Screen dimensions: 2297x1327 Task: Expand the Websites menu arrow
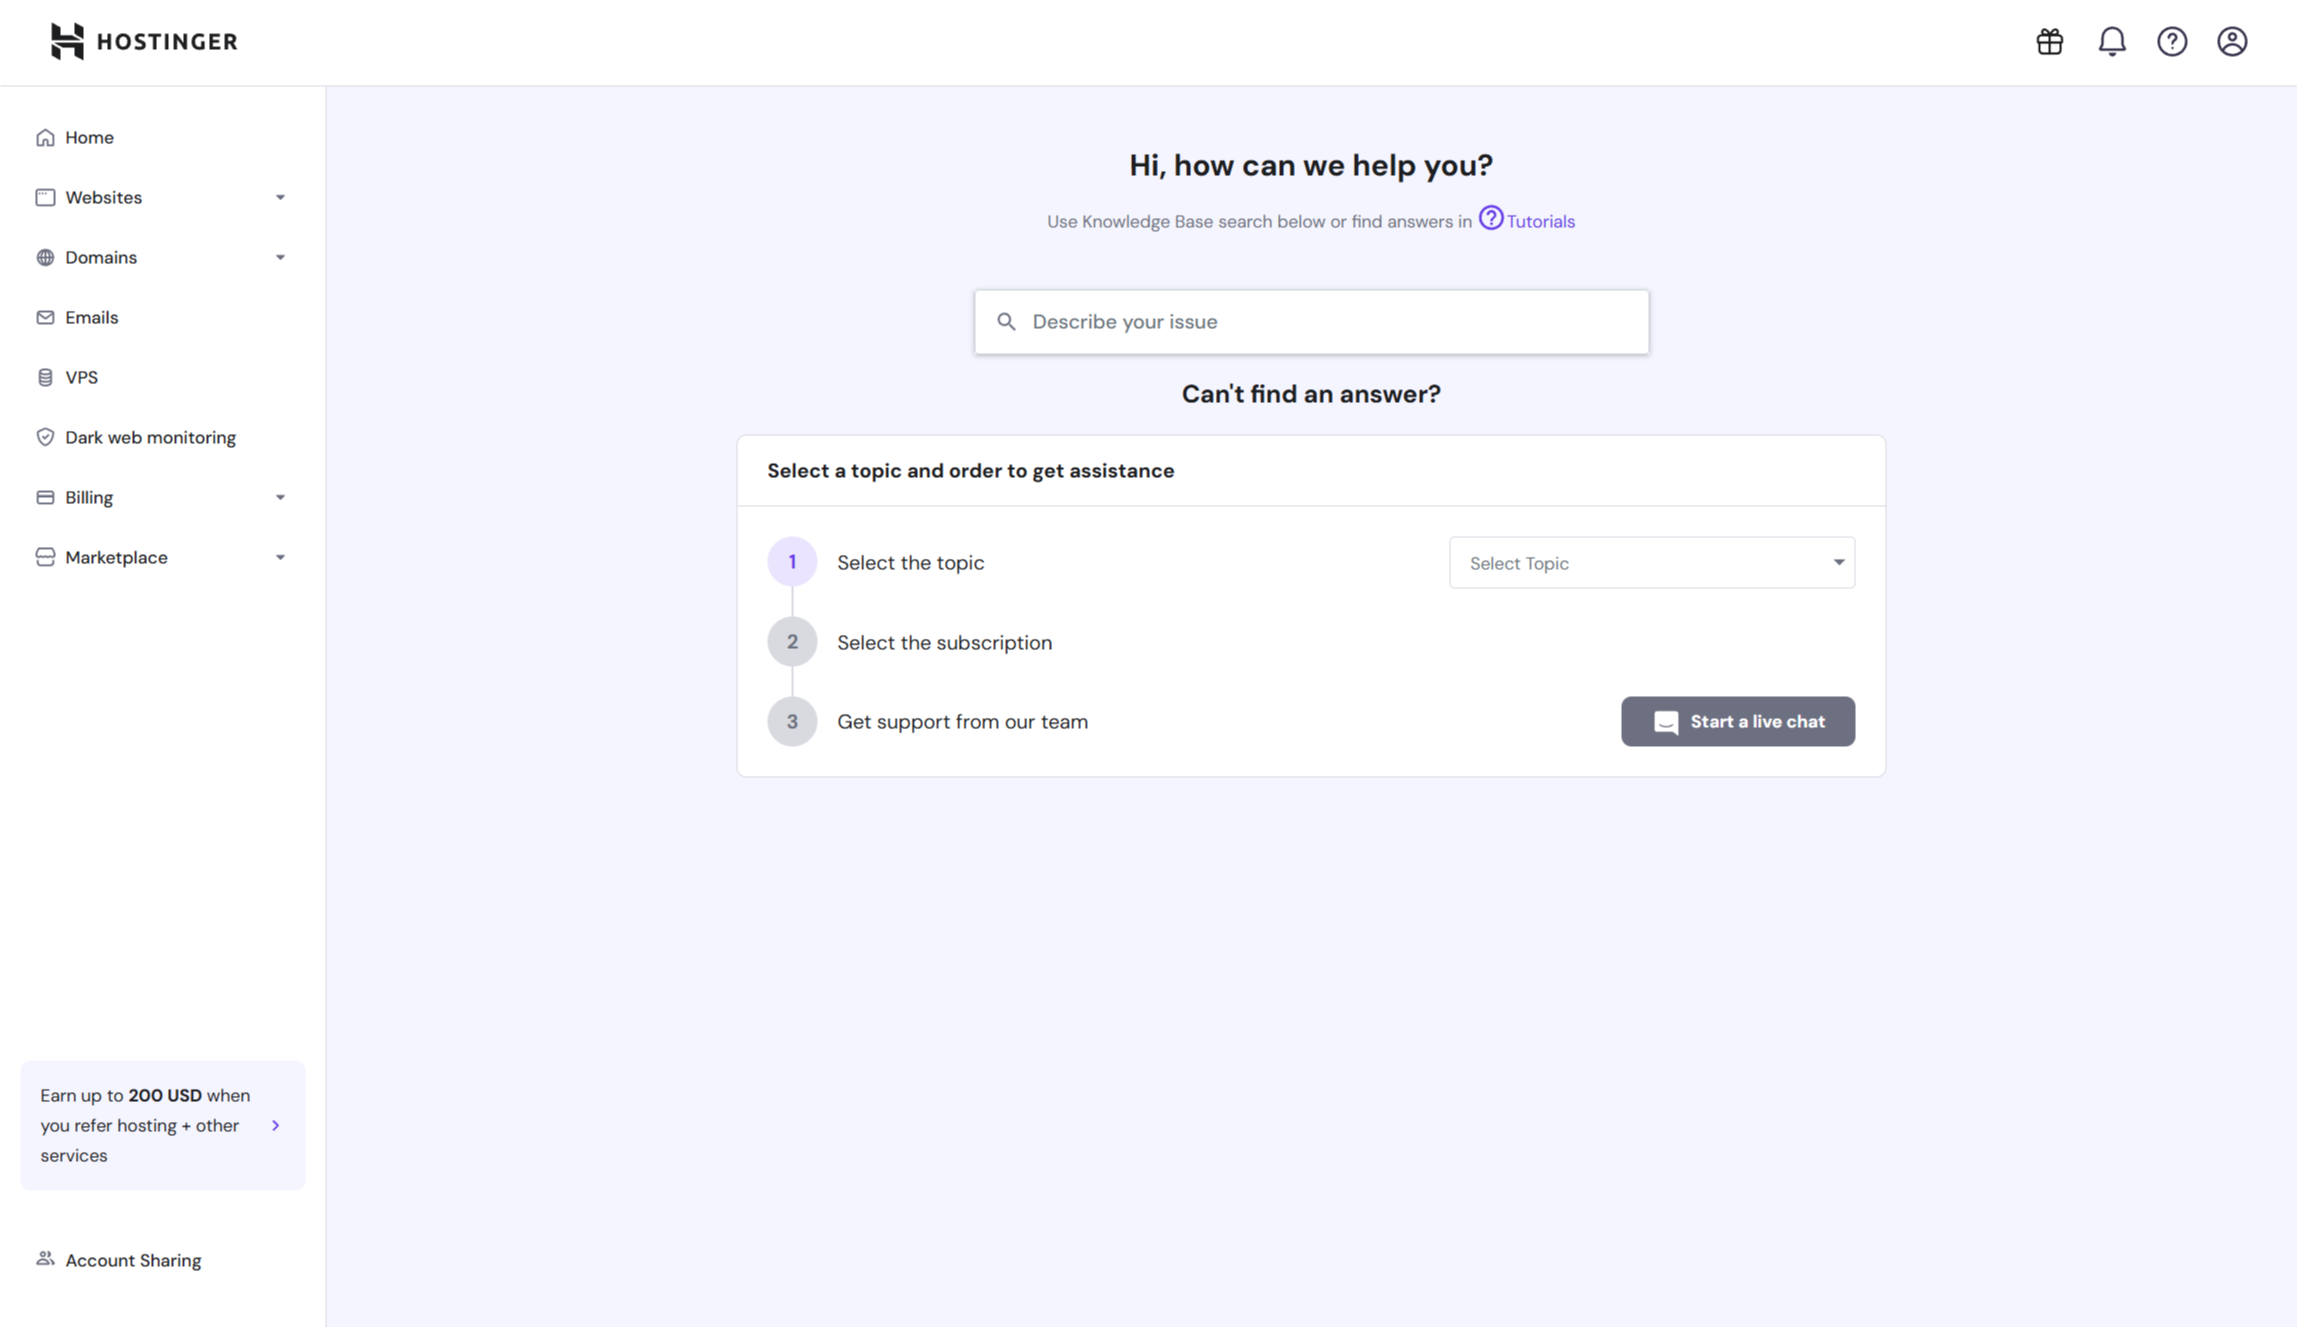coord(280,198)
